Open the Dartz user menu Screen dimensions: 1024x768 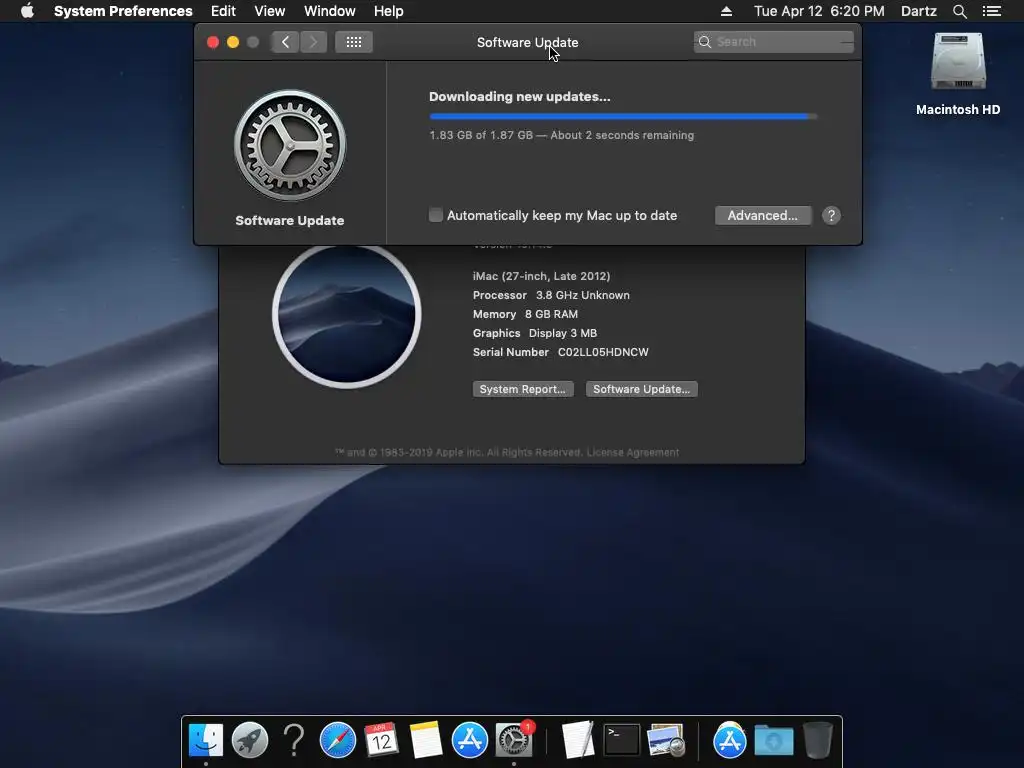918,11
